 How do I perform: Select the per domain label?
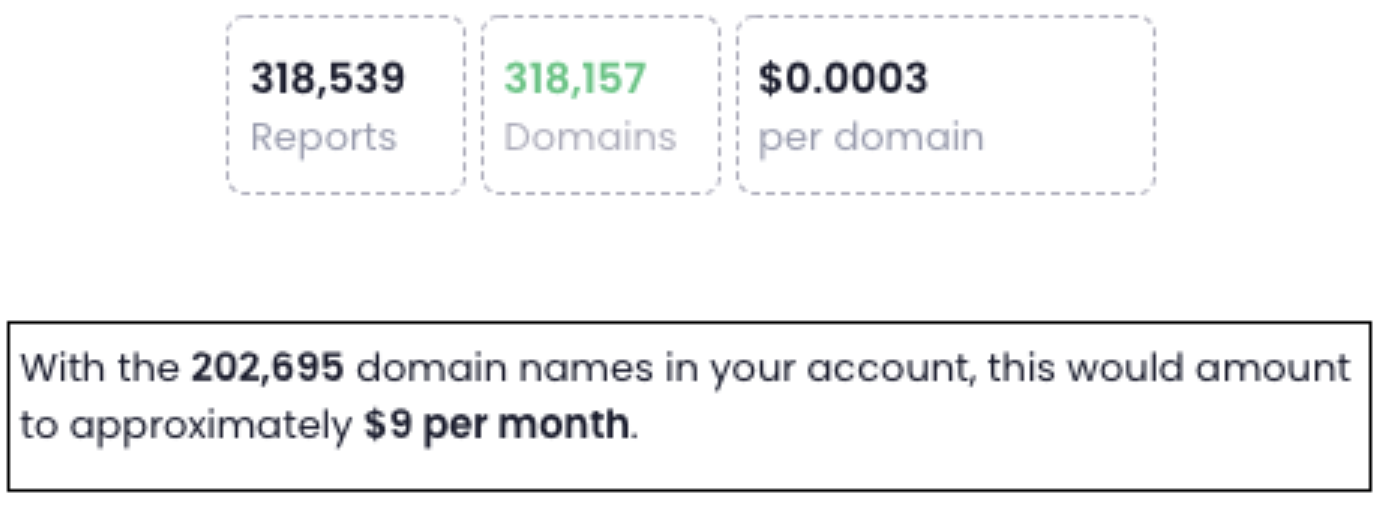click(871, 137)
